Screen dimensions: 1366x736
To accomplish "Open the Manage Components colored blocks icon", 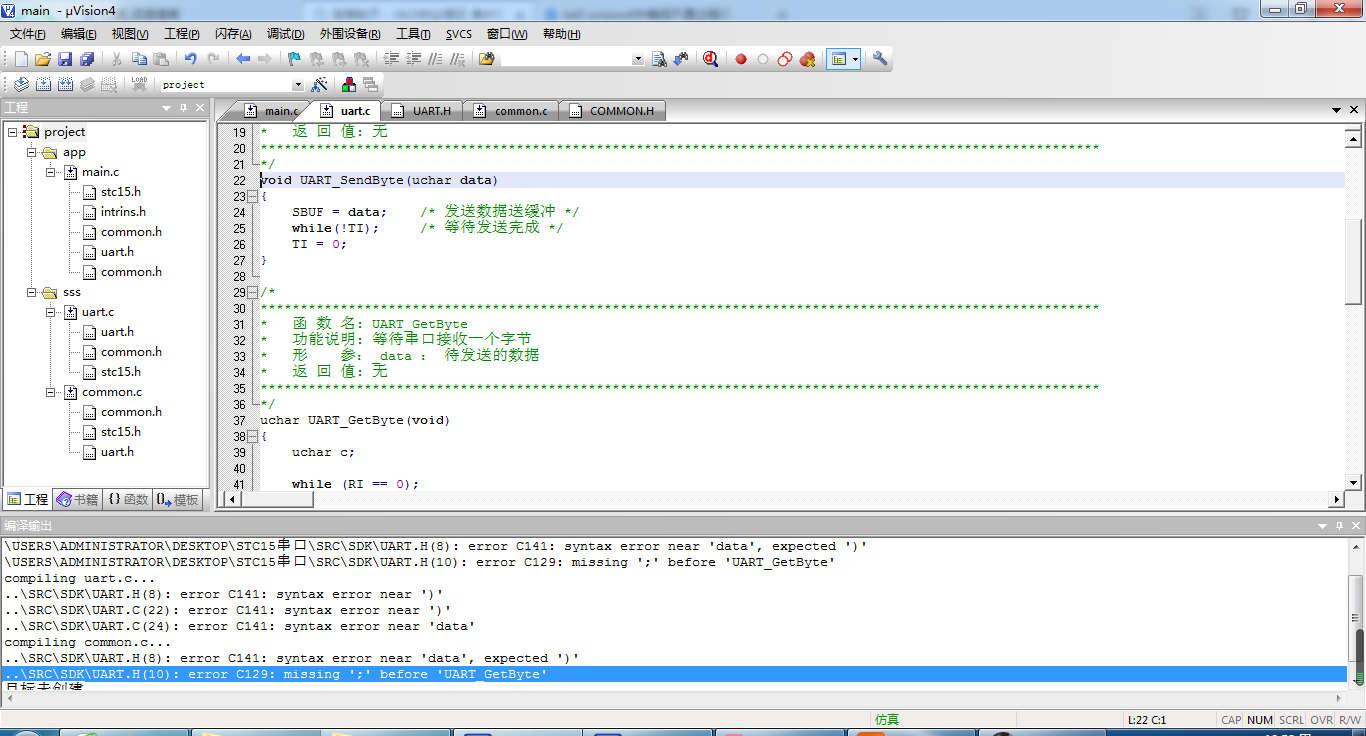I will coord(349,85).
